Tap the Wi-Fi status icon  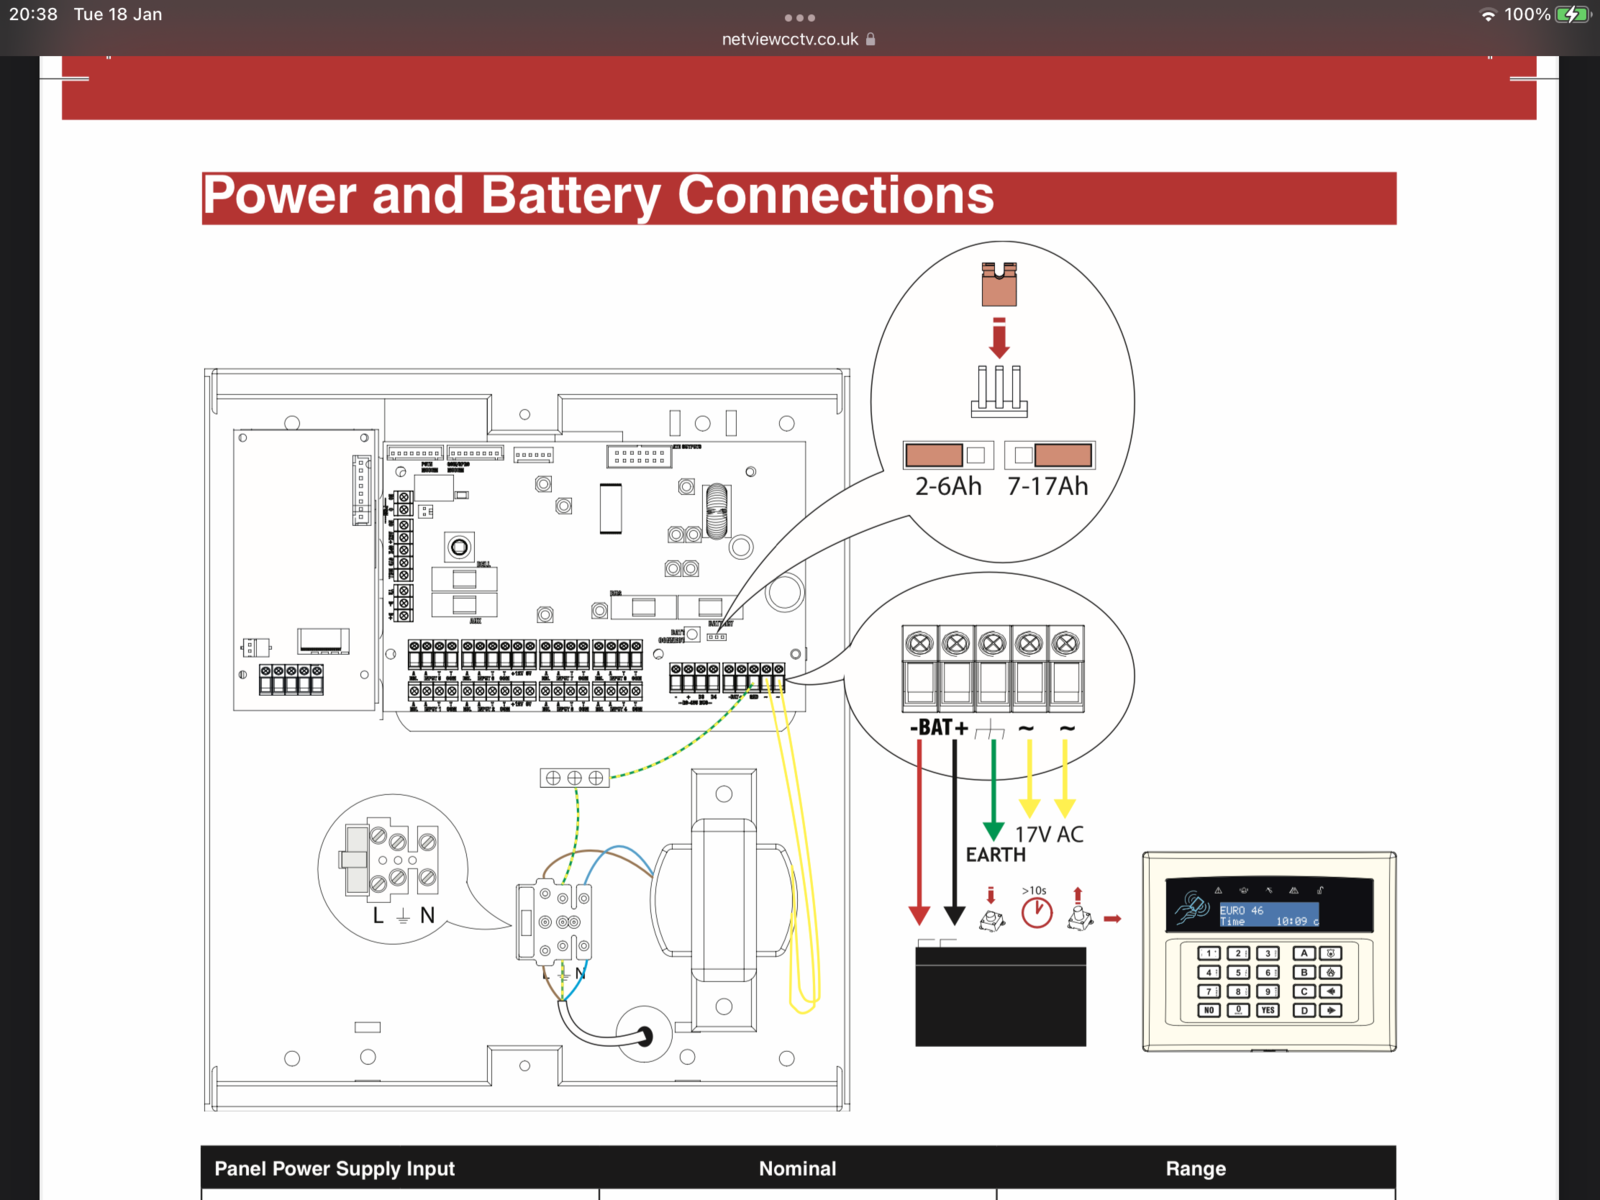pyautogui.click(x=1488, y=15)
